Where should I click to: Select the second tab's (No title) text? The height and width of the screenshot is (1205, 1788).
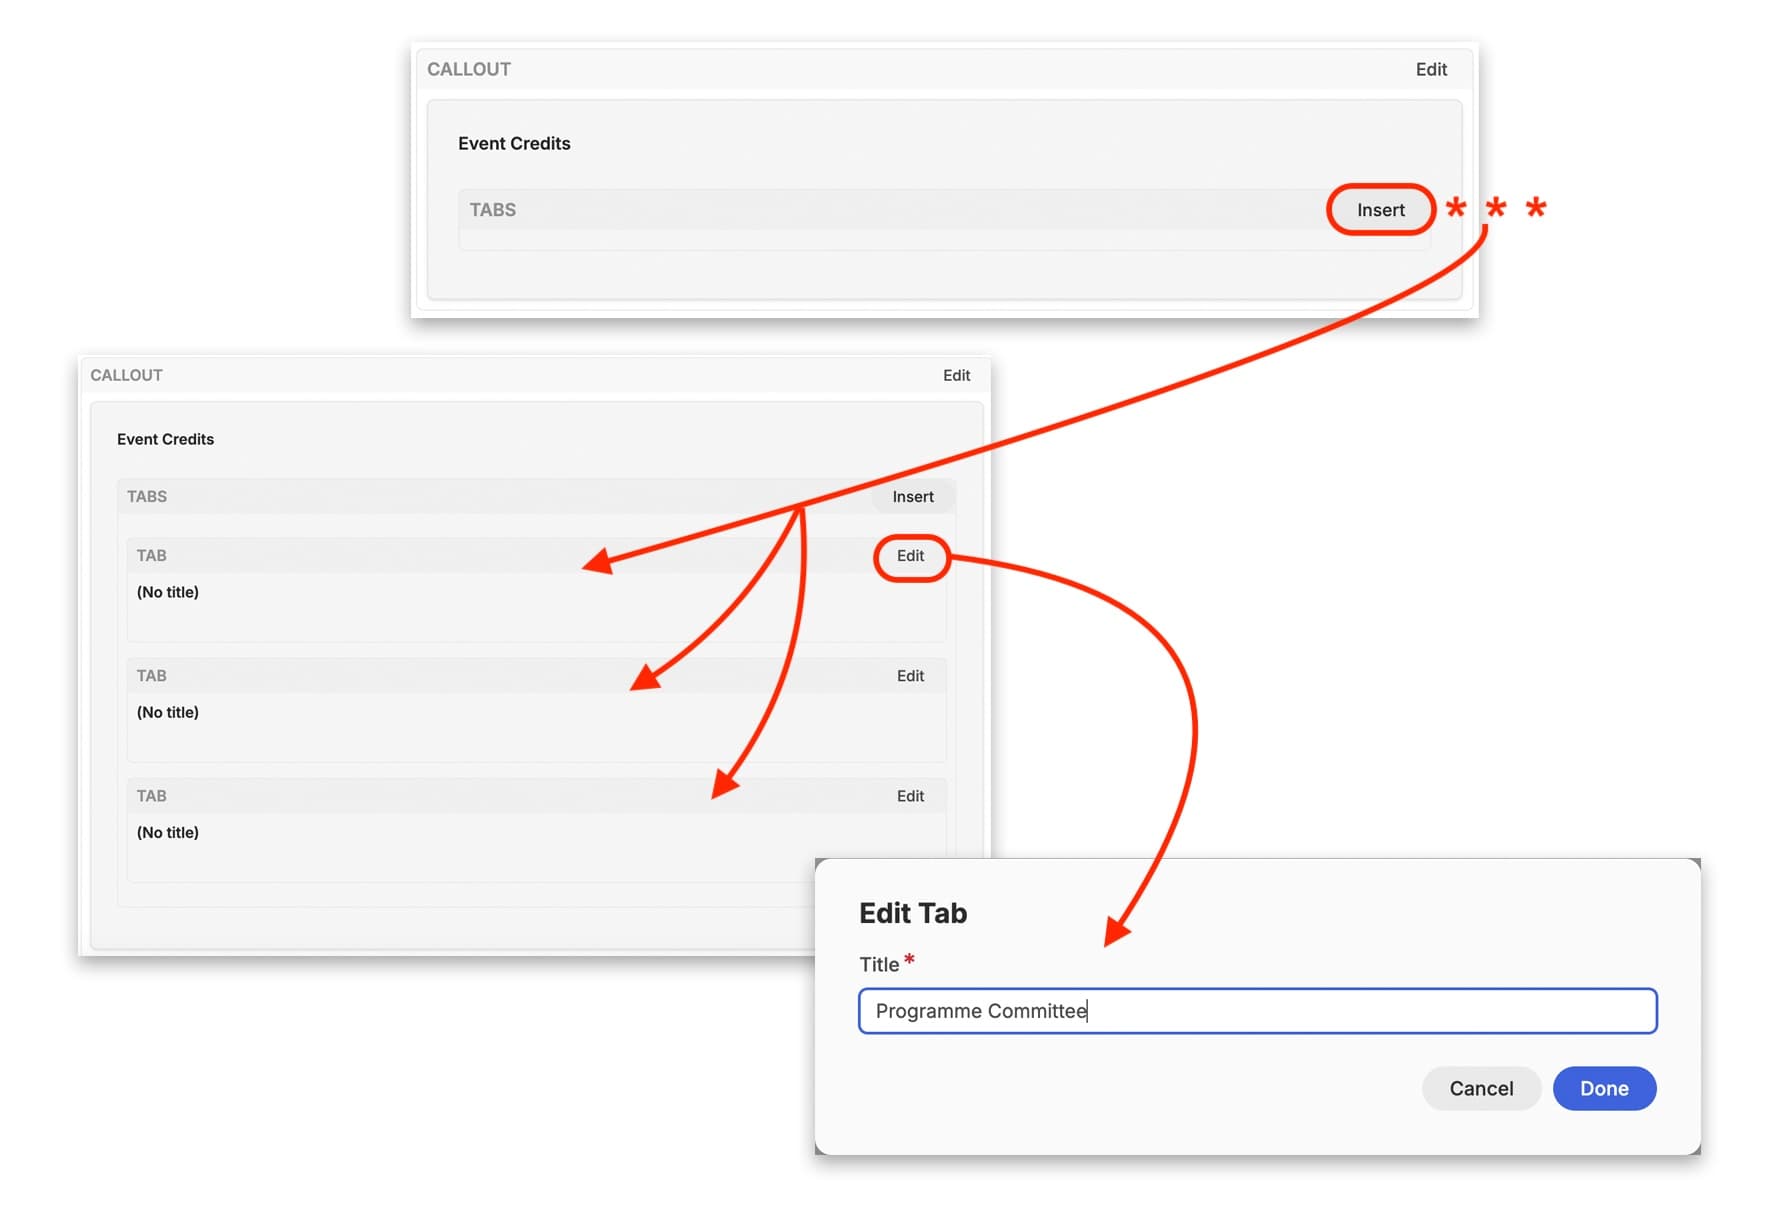tap(168, 712)
